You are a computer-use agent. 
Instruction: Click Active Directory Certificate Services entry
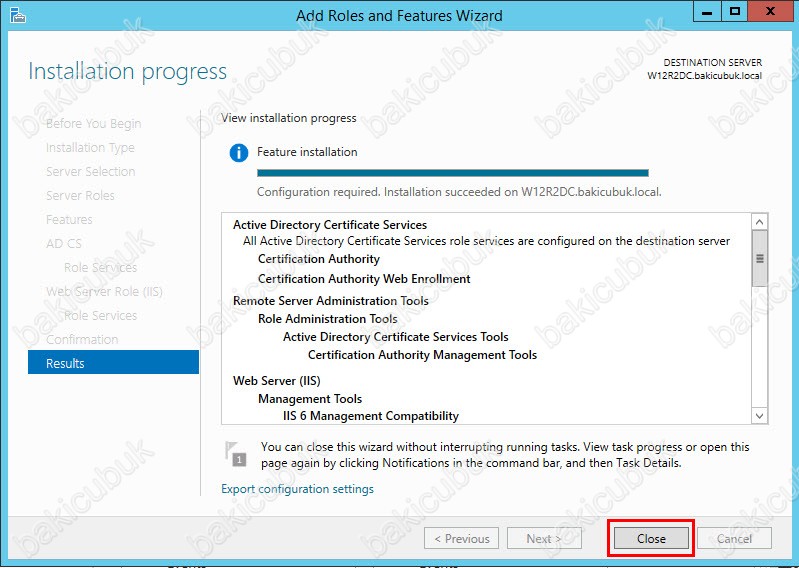pos(330,225)
